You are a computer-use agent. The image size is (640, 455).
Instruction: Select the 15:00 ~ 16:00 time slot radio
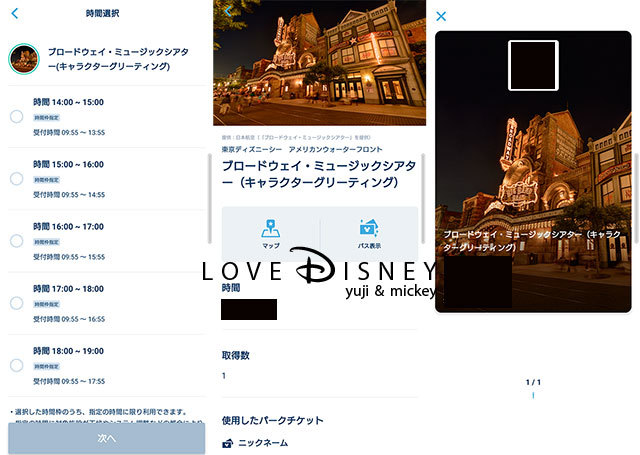tap(16, 179)
